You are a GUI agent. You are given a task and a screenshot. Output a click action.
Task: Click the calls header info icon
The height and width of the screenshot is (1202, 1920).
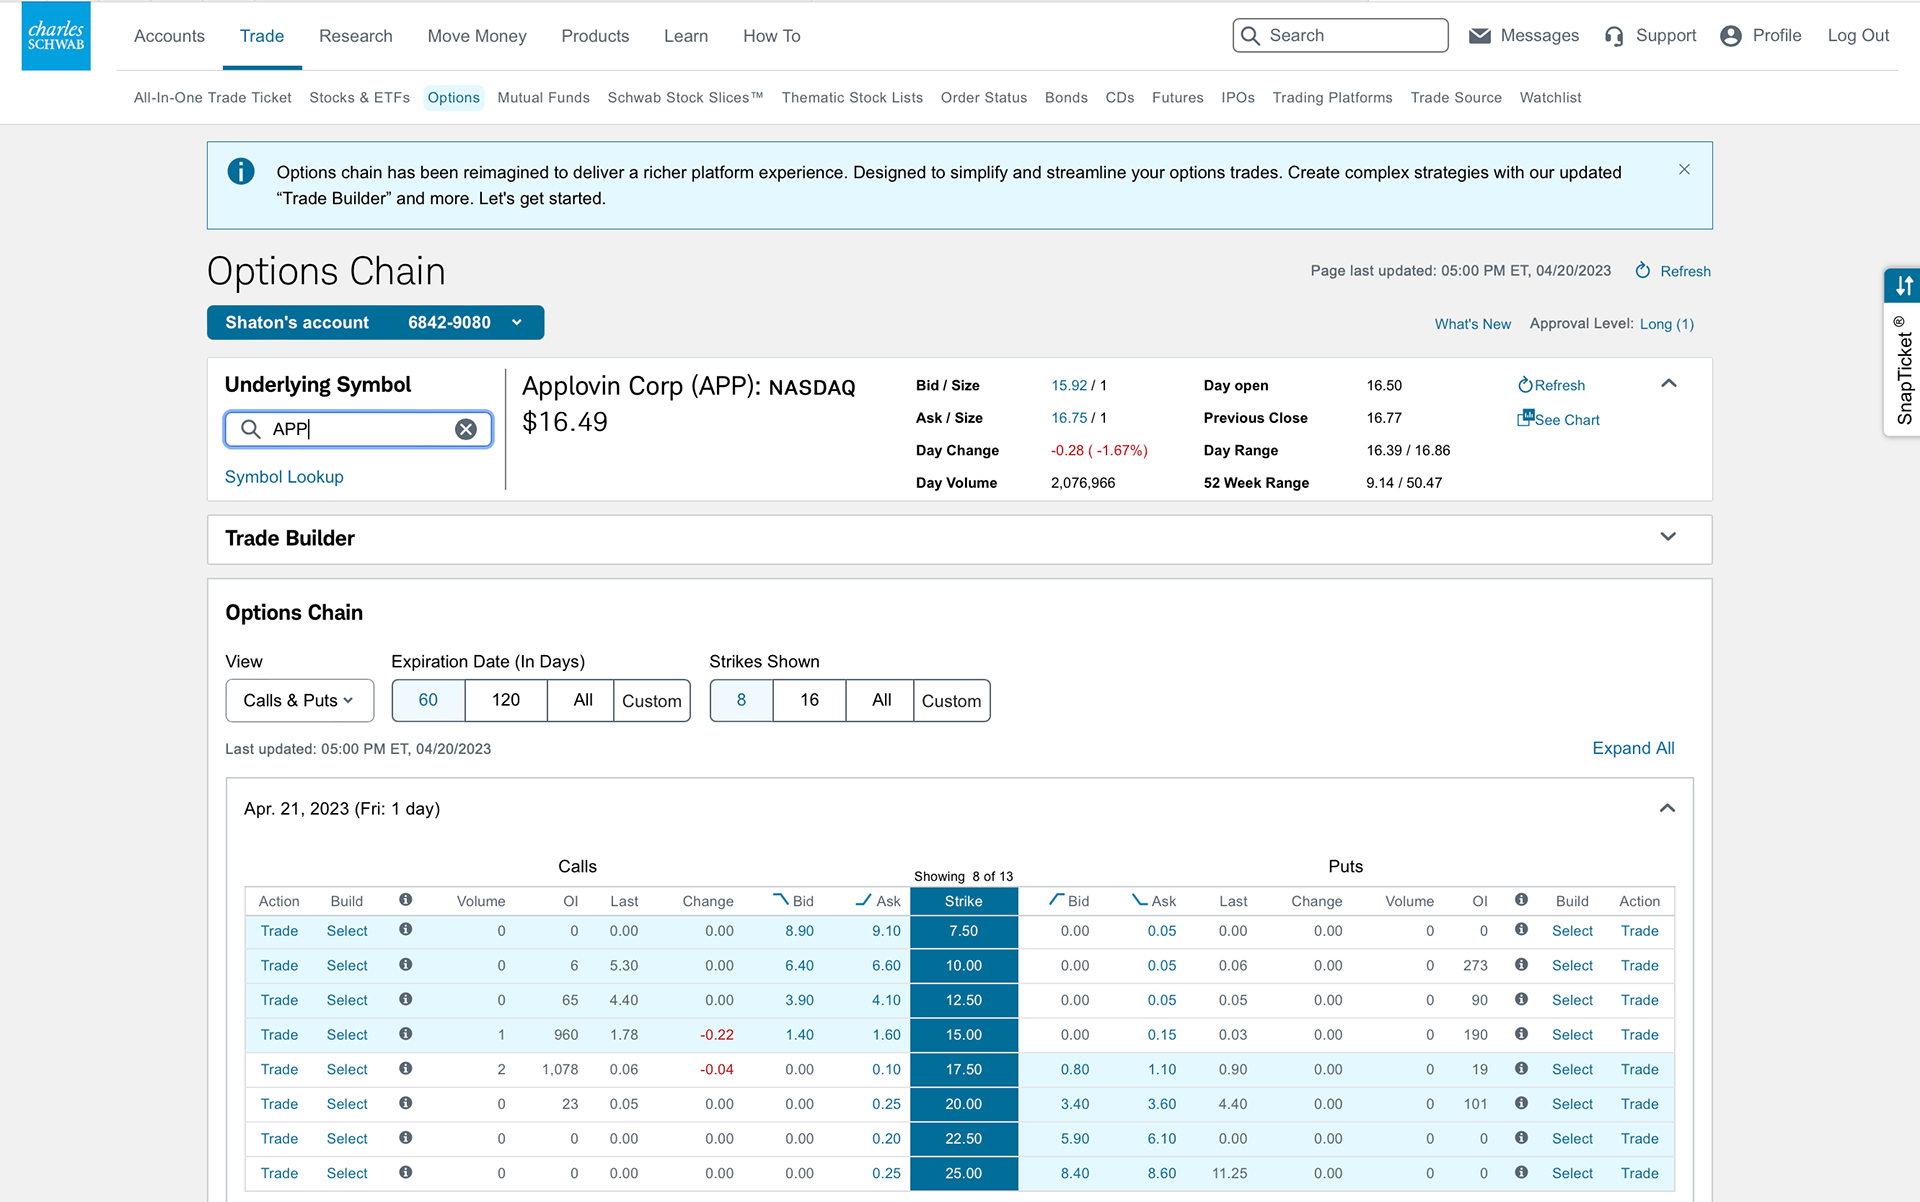point(405,899)
